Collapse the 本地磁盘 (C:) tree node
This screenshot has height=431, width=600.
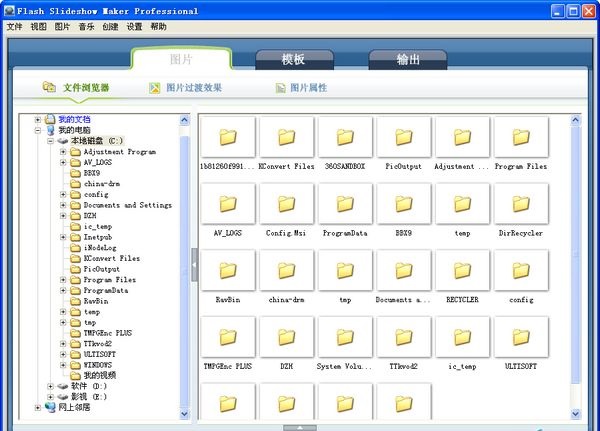50,141
